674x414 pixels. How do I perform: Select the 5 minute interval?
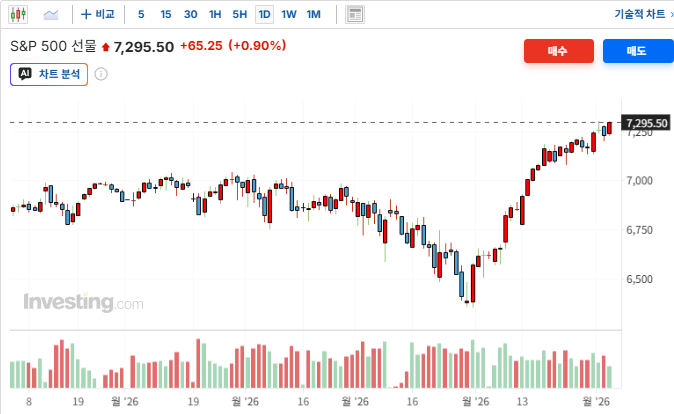pos(141,15)
